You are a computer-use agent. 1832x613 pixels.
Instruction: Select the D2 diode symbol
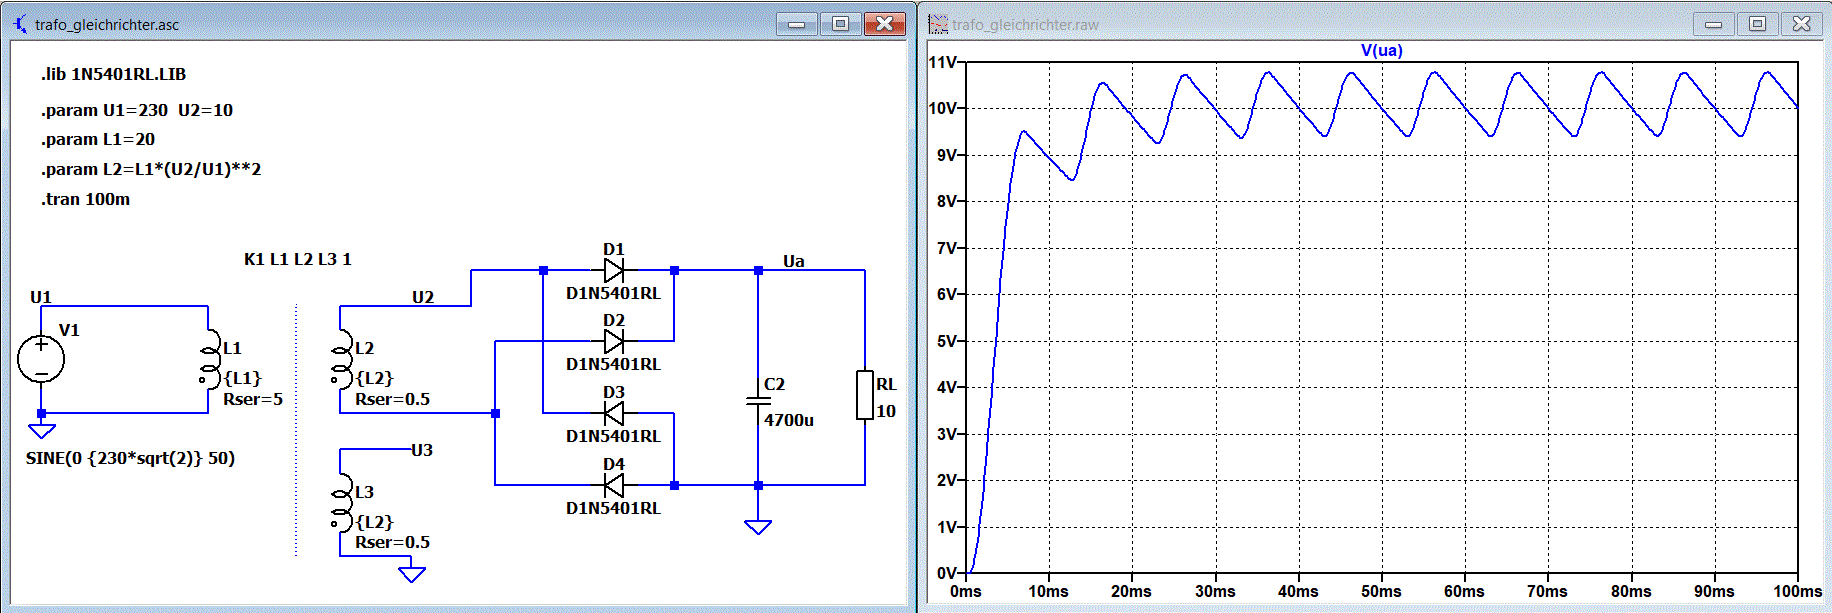[614, 341]
